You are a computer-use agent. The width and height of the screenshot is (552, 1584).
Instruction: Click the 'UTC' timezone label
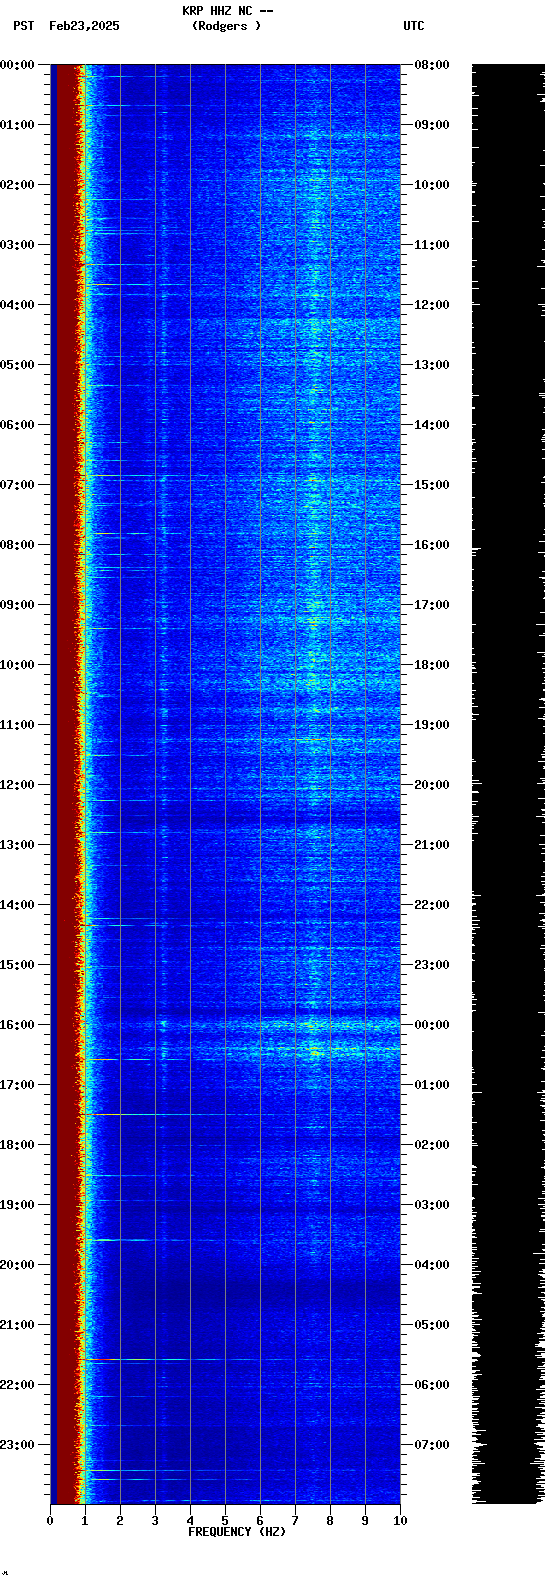414,26
